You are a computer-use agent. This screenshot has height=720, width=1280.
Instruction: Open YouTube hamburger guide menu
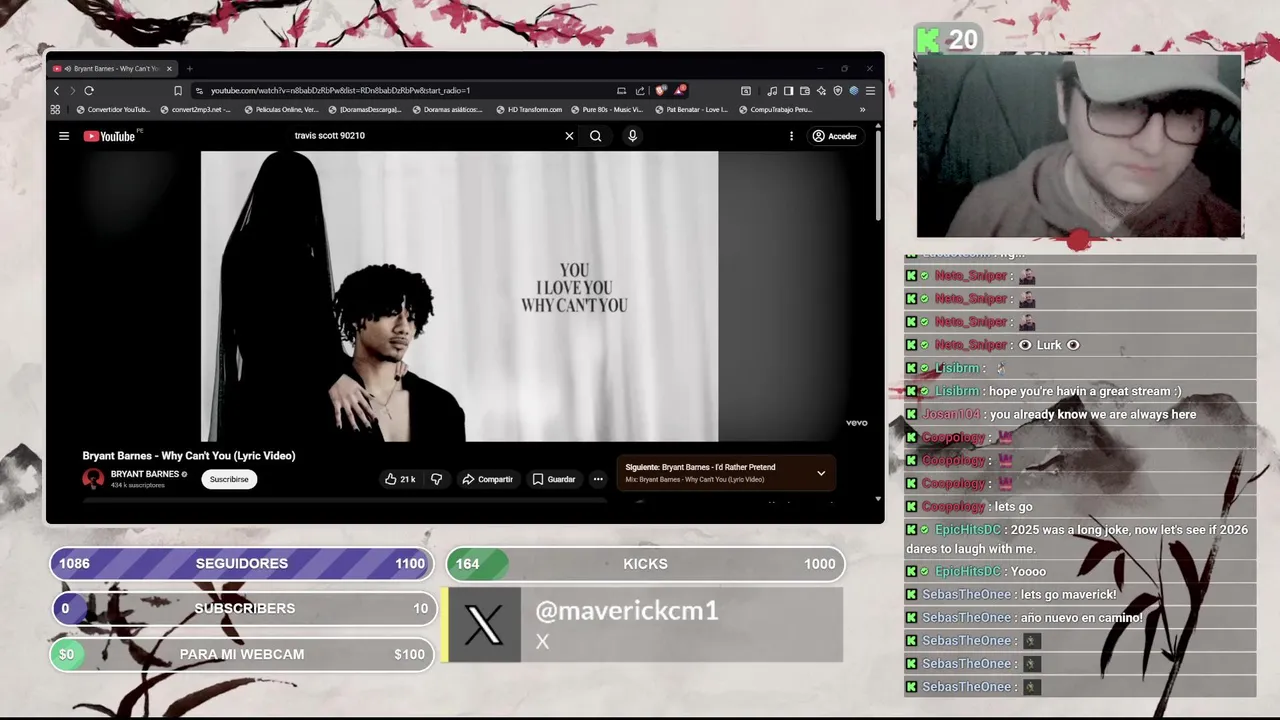[x=64, y=136]
